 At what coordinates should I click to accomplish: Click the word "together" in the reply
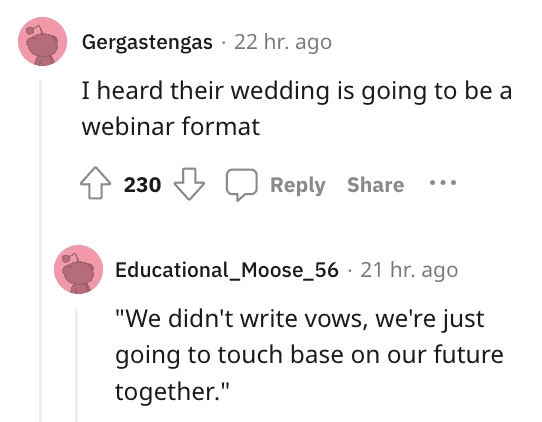tap(163, 392)
